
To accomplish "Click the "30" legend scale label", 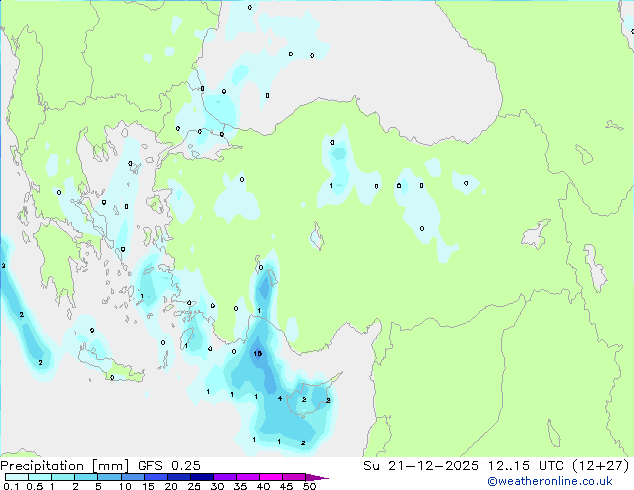I will [218, 486].
